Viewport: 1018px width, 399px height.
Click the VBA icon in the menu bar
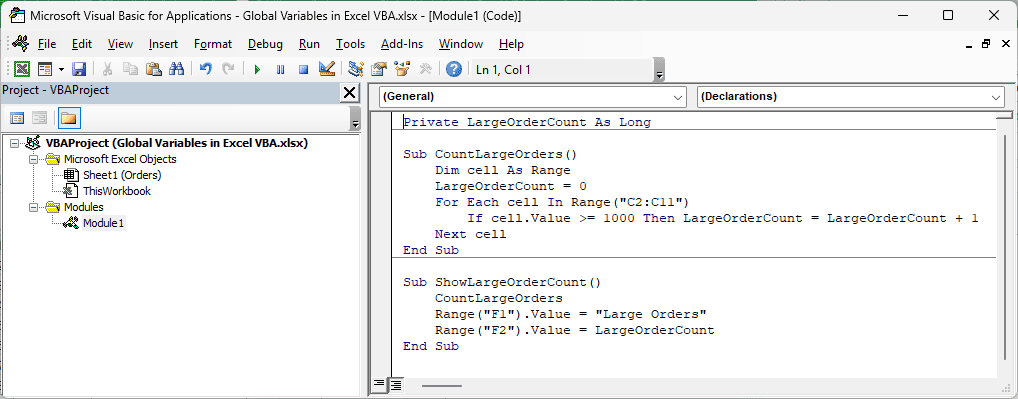[21, 43]
